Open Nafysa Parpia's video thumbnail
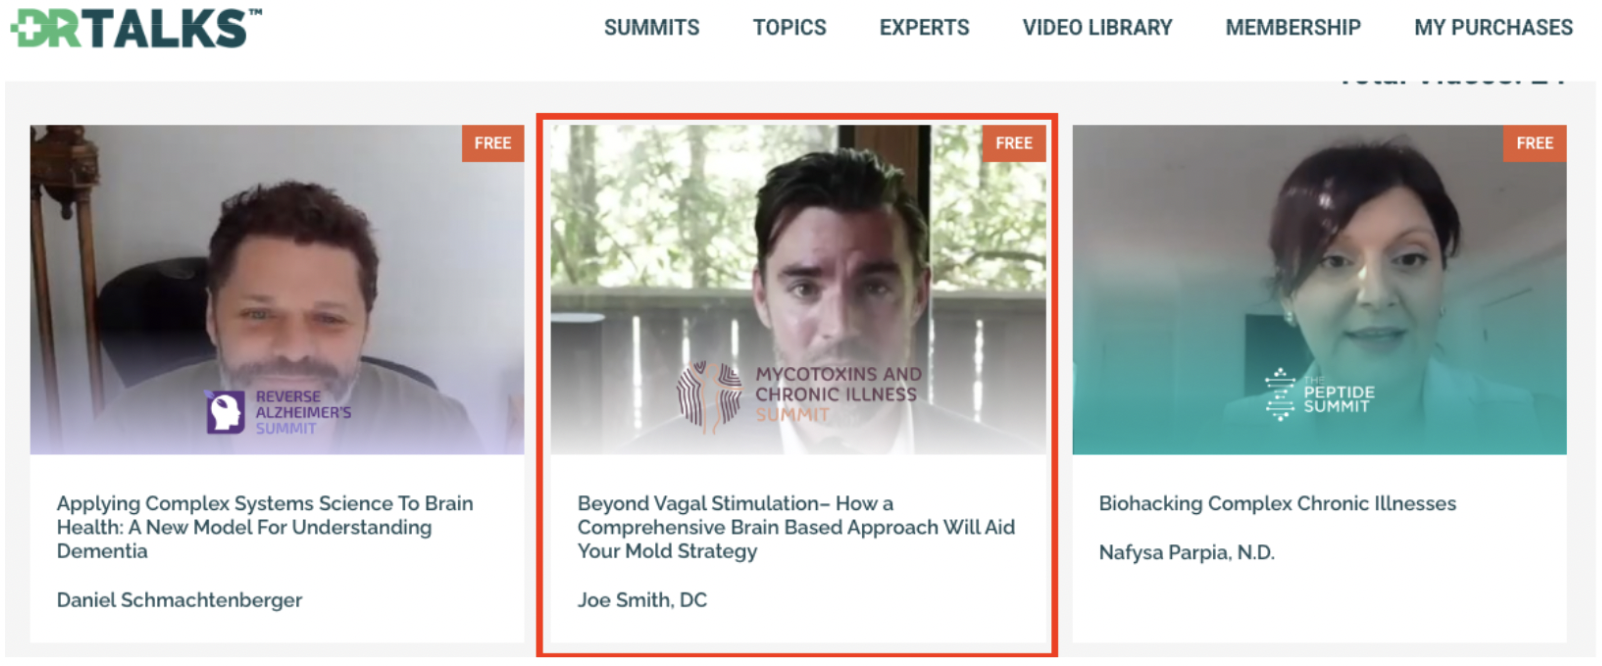This screenshot has width=1602, height=666. click(1320, 290)
